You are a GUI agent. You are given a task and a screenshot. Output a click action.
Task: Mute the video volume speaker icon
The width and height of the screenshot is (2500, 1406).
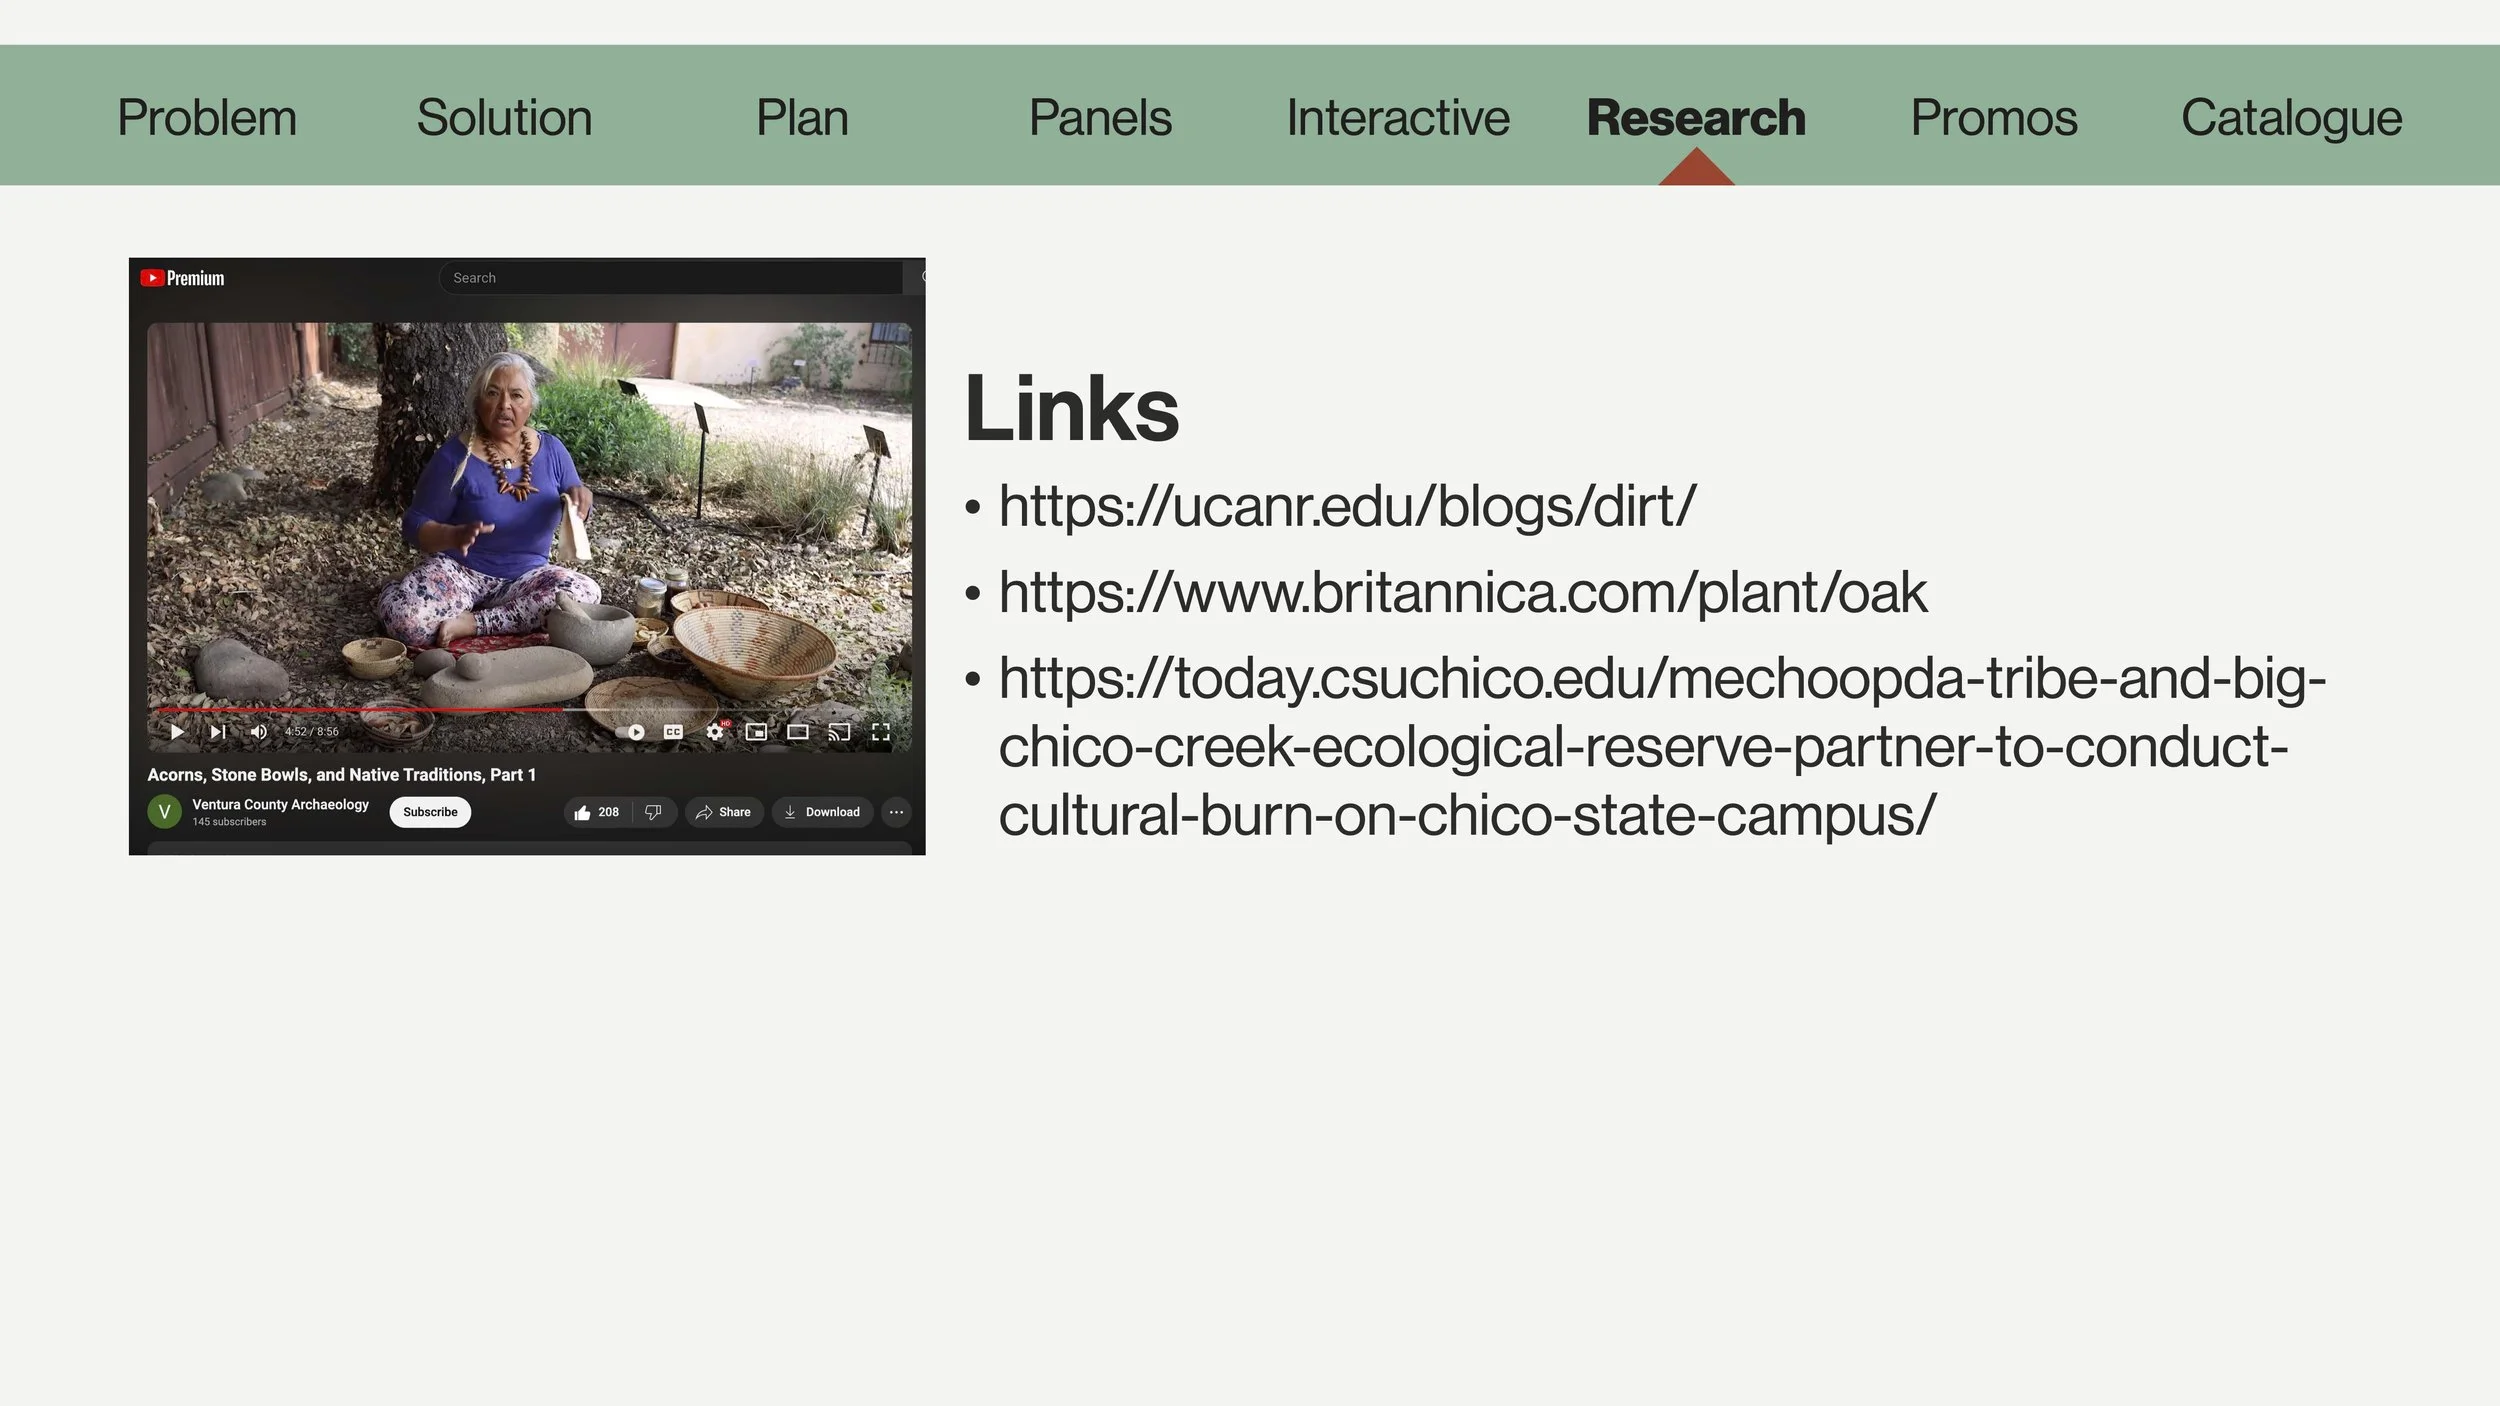coord(258,732)
